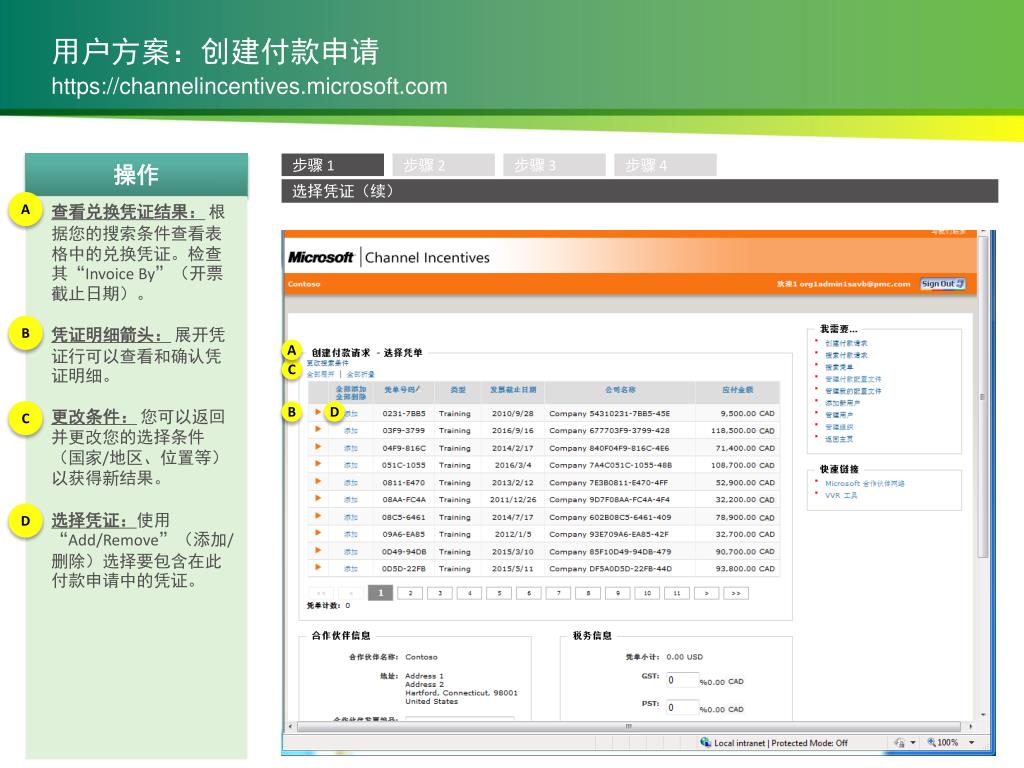Select the 步骤 2 tab
The height and width of the screenshot is (768, 1024).
point(443,165)
